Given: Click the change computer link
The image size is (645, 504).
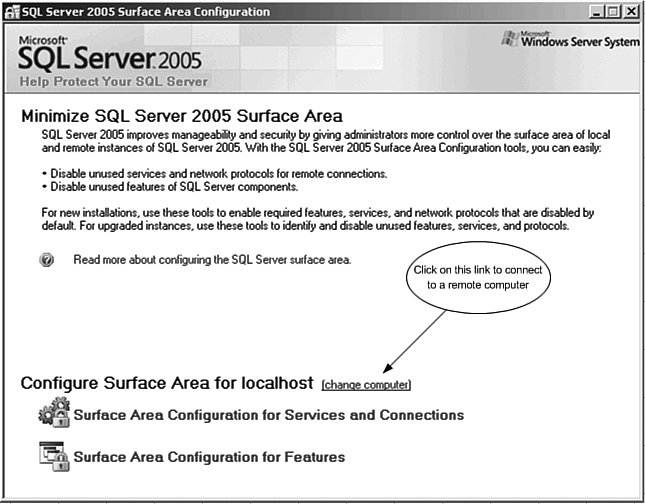Looking at the screenshot, I should click(366, 385).
